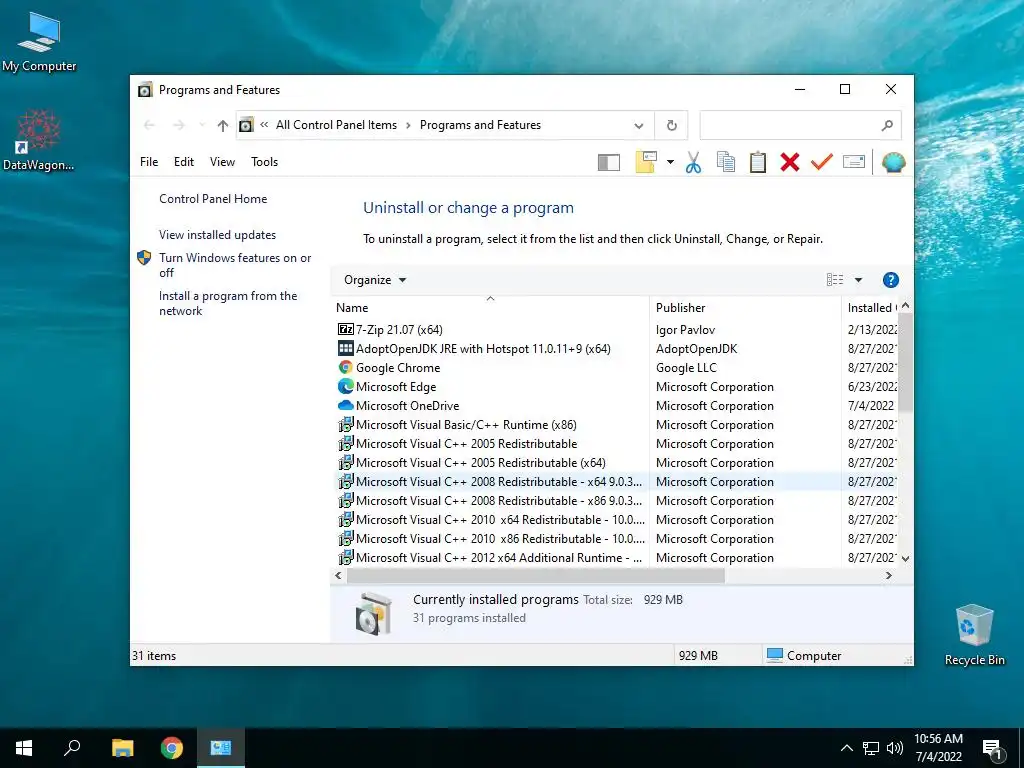
Task: Open the notification center icon
Action: pyautogui.click(x=993, y=749)
